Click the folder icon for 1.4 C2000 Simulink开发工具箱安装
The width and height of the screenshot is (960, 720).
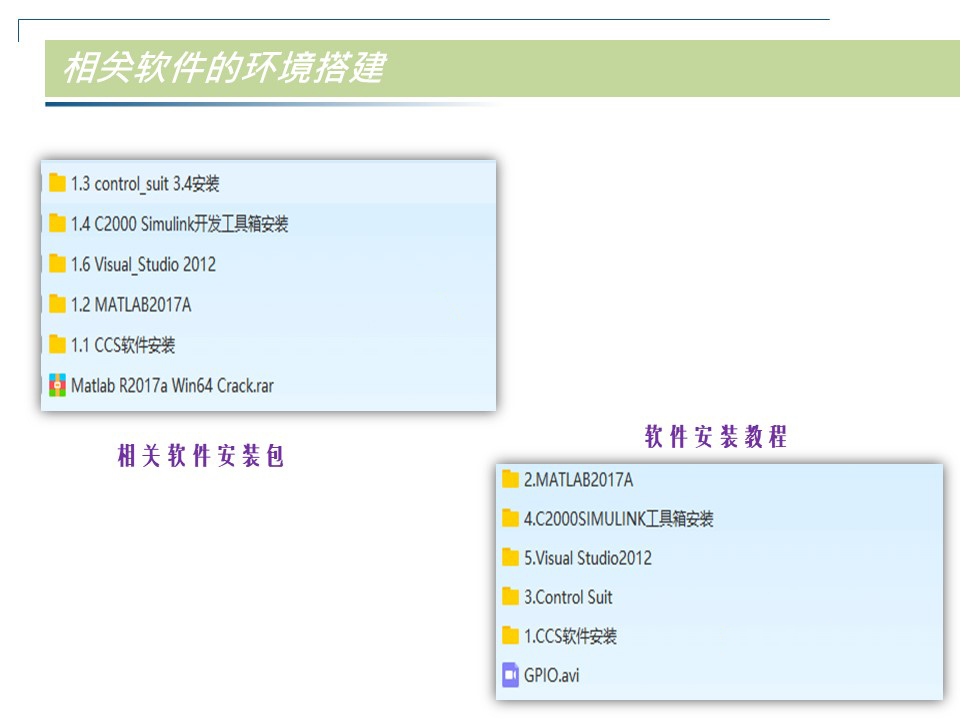[x=57, y=223]
